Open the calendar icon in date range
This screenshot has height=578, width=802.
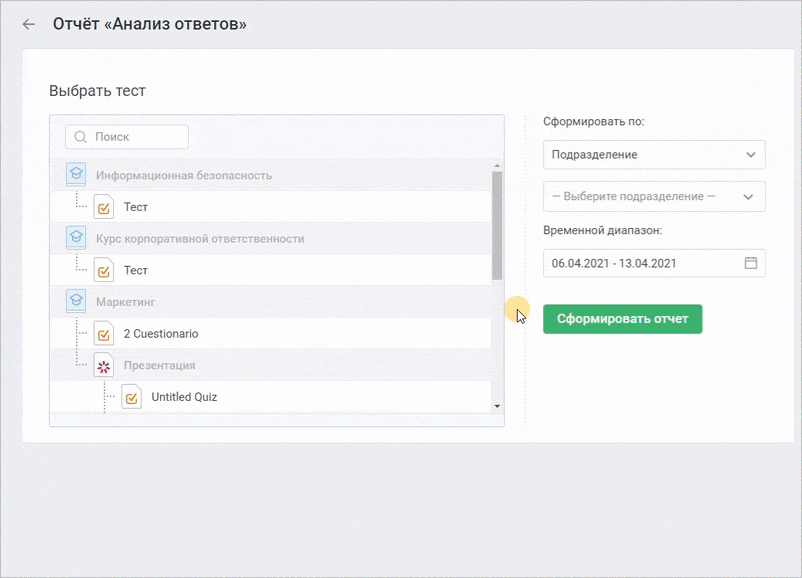click(750, 263)
